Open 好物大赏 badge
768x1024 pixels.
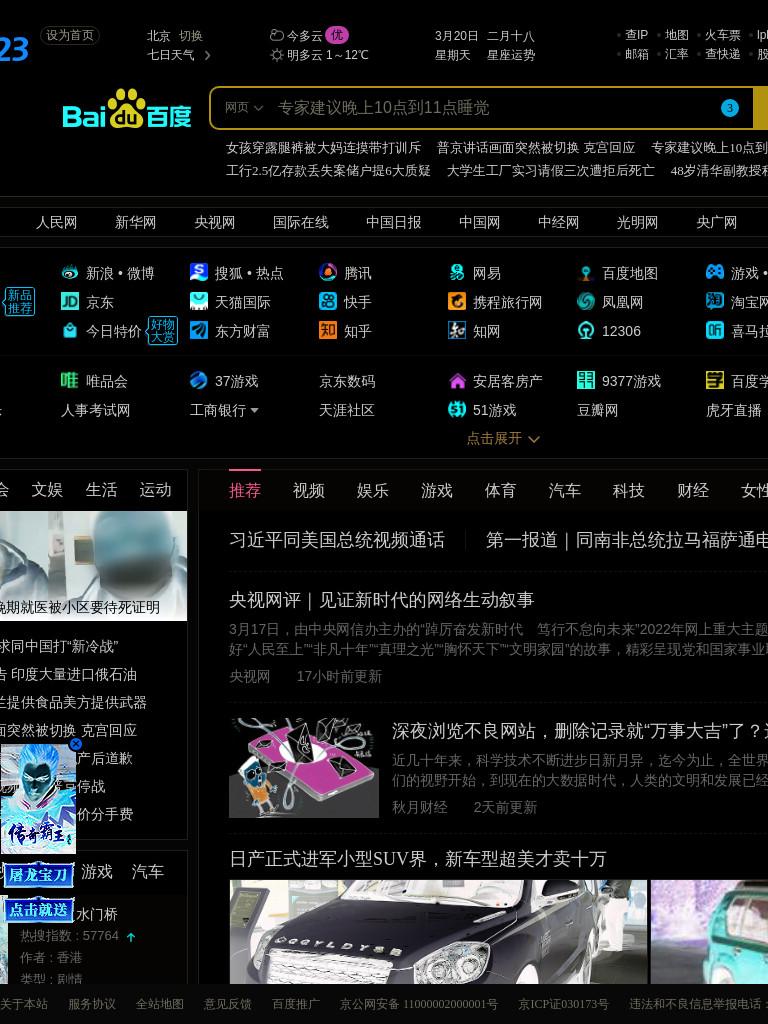point(163,330)
